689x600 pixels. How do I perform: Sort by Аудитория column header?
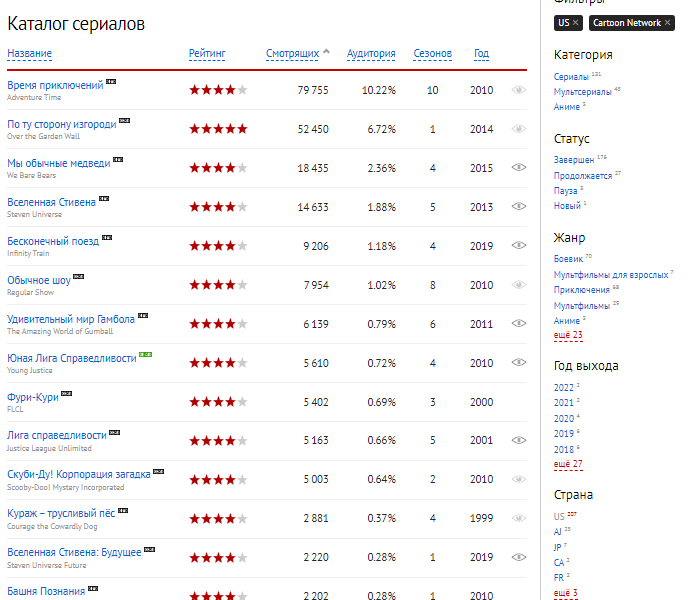371,54
